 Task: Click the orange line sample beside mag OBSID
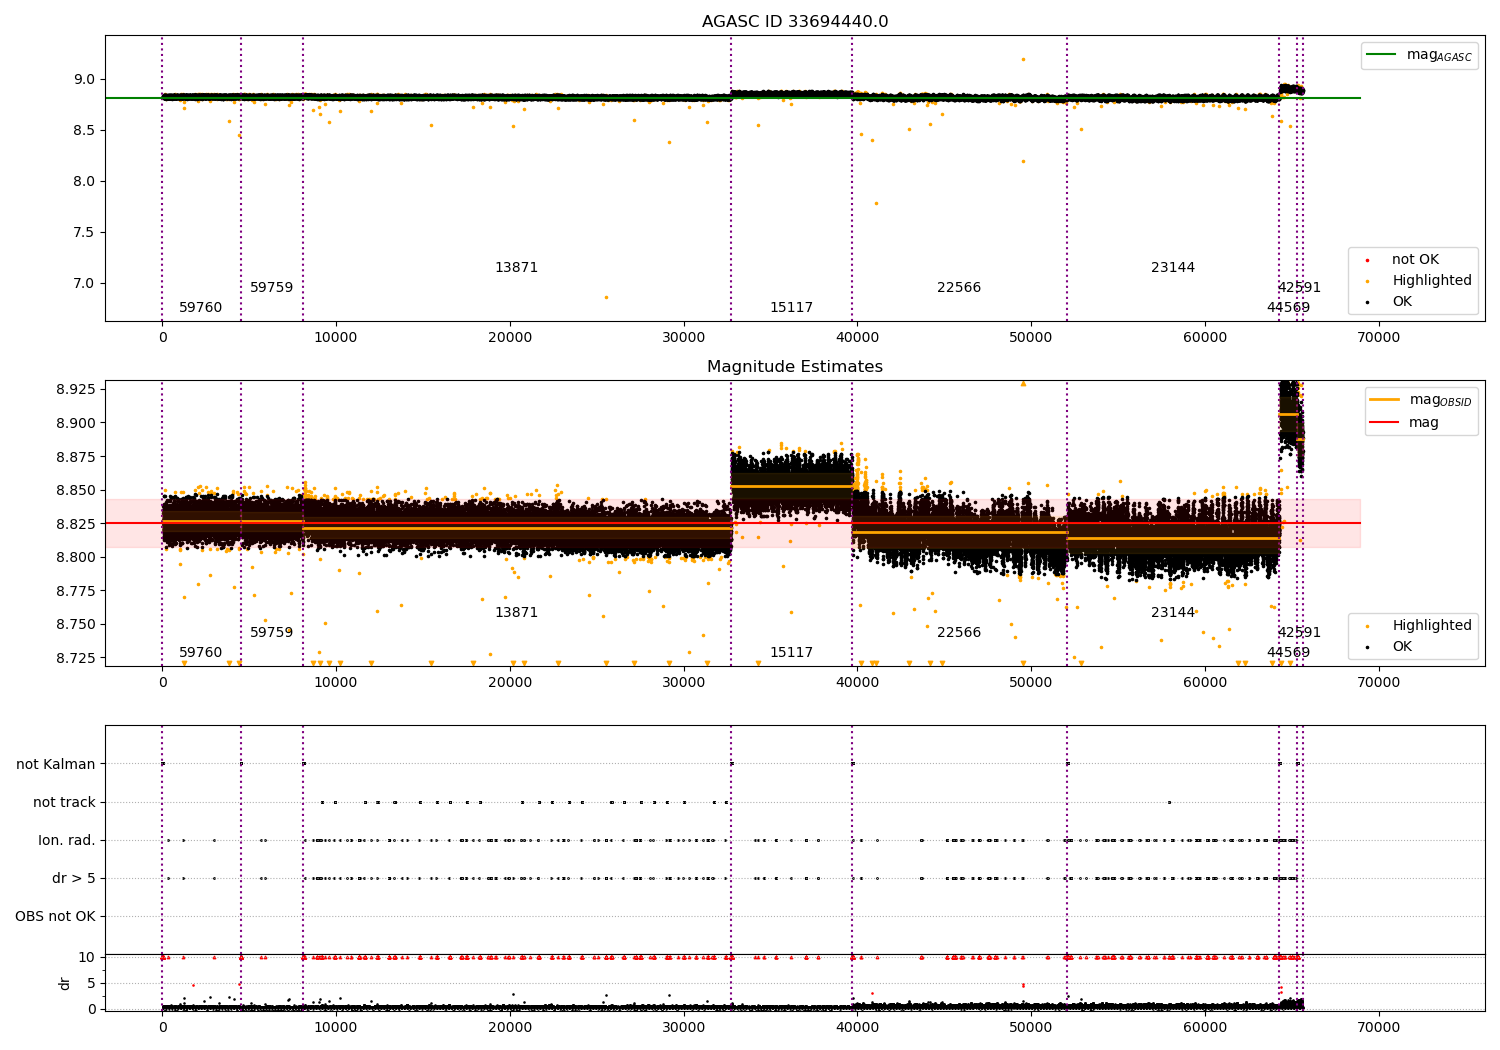pyautogui.click(x=1385, y=400)
